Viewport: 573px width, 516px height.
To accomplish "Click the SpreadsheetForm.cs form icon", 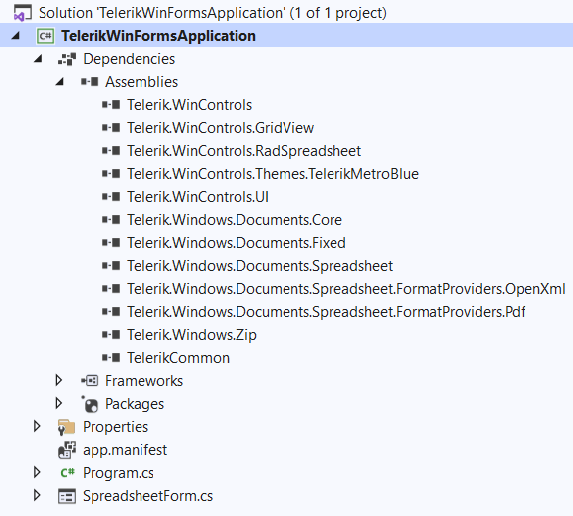I will (67, 496).
